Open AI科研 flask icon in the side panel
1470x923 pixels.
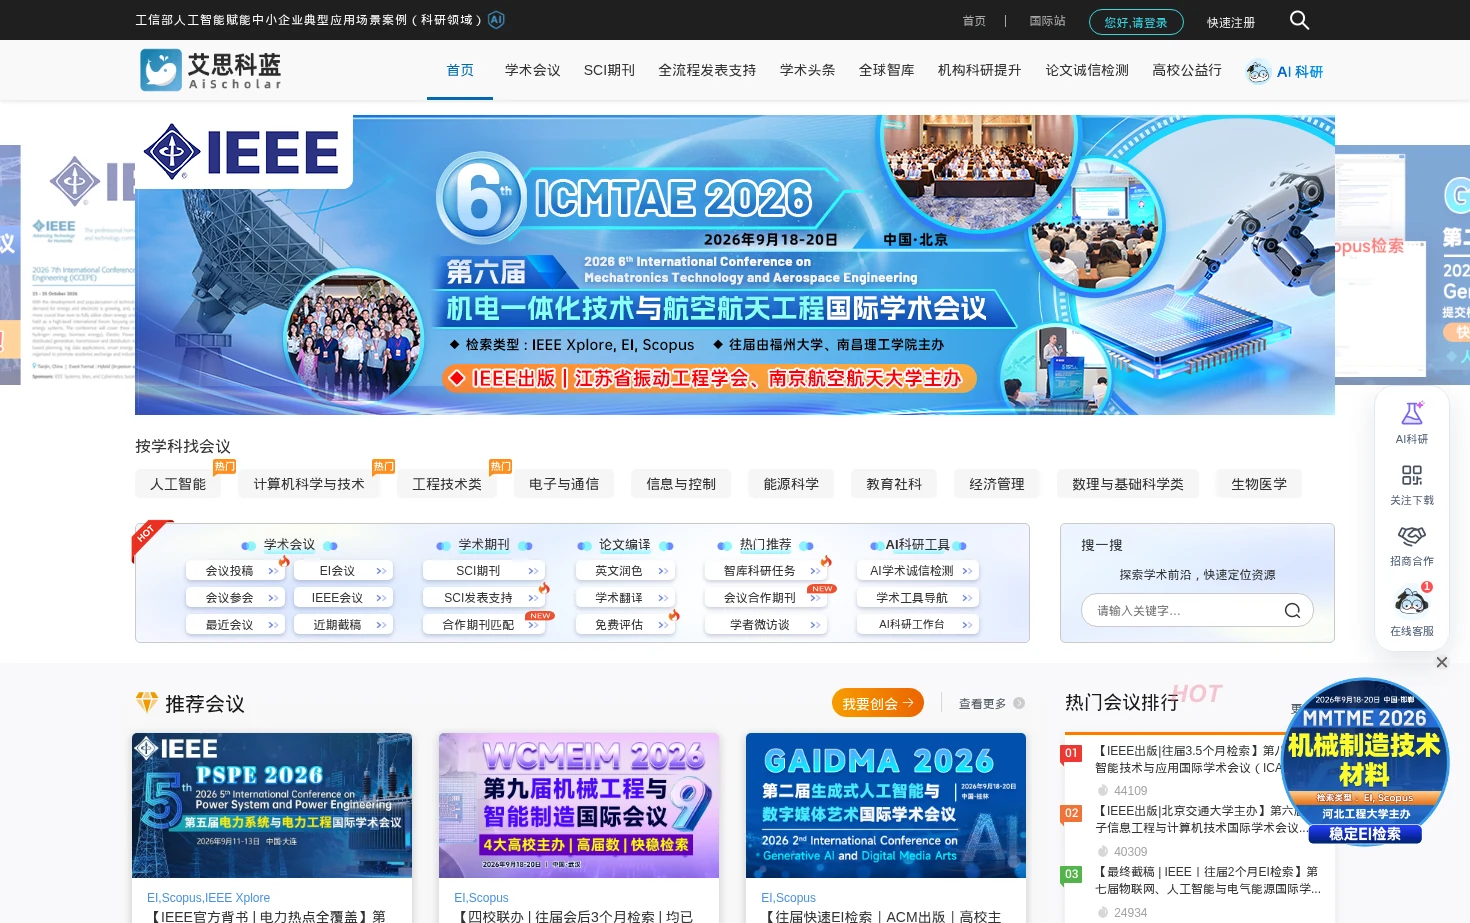coord(1412,413)
